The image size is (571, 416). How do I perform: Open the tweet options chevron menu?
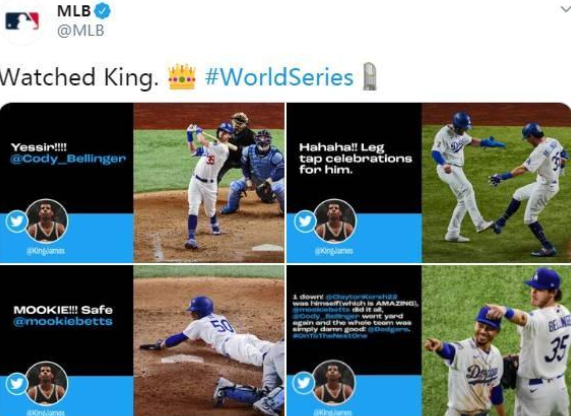point(566,9)
